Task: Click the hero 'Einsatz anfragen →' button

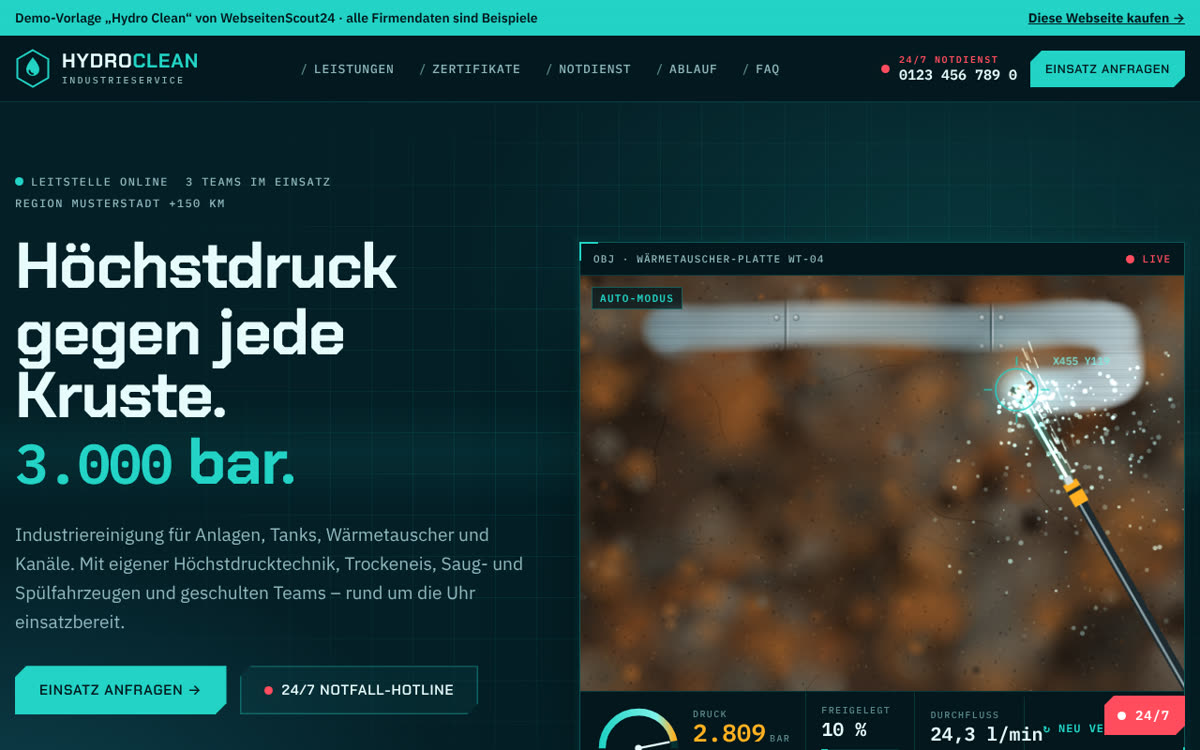Action: point(120,690)
